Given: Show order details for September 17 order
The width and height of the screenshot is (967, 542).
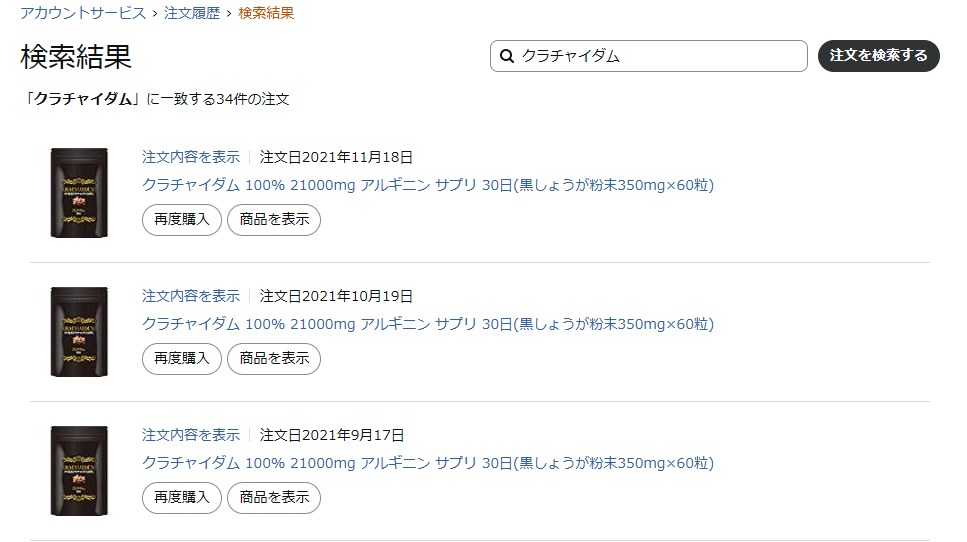Looking at the screenshot, I should click(191, 435).
